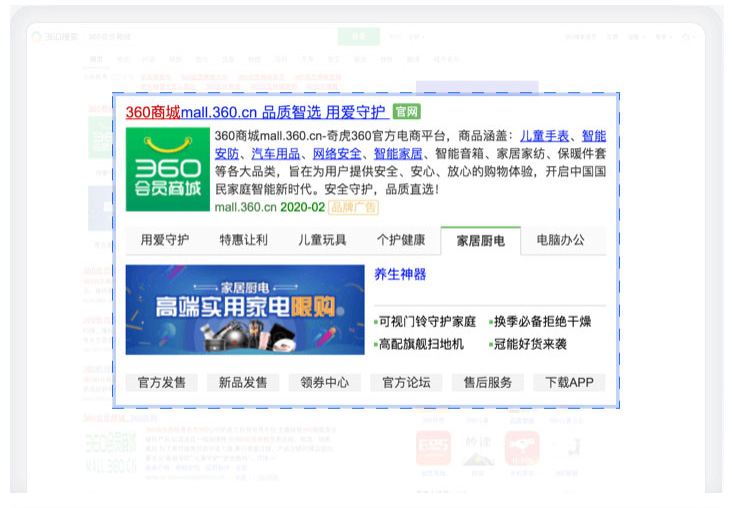The width and height of the screenshot is (732, 508).
Task: Open the 360商城 mall.360.cn title link
Action: click(255, 112)
